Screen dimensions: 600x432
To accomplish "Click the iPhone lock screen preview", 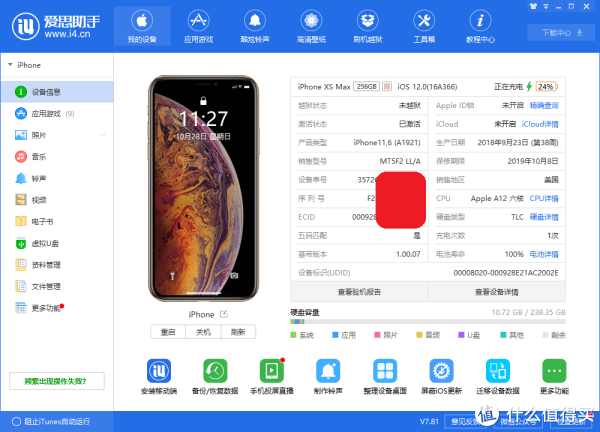I will click(204, 188).
